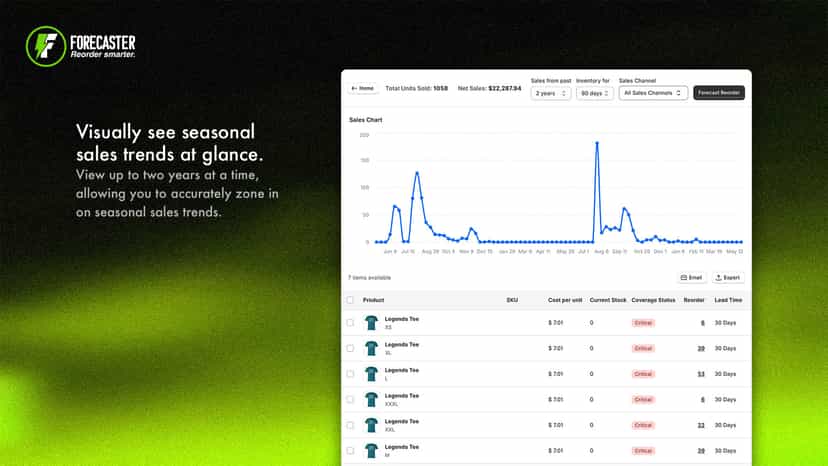Check the Legends Tee XXXL row checkbox
828x466 pixels.
(x=350, y=399)
